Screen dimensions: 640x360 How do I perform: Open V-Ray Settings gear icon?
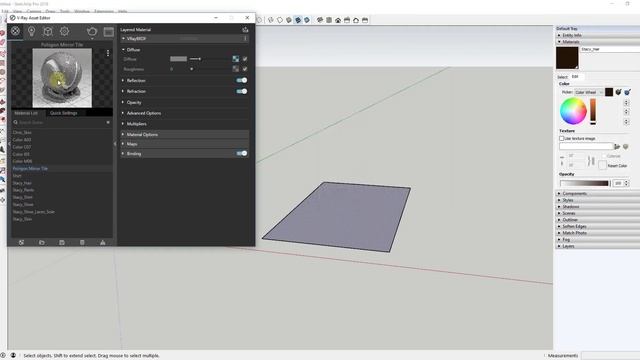(x=64, y=31)
